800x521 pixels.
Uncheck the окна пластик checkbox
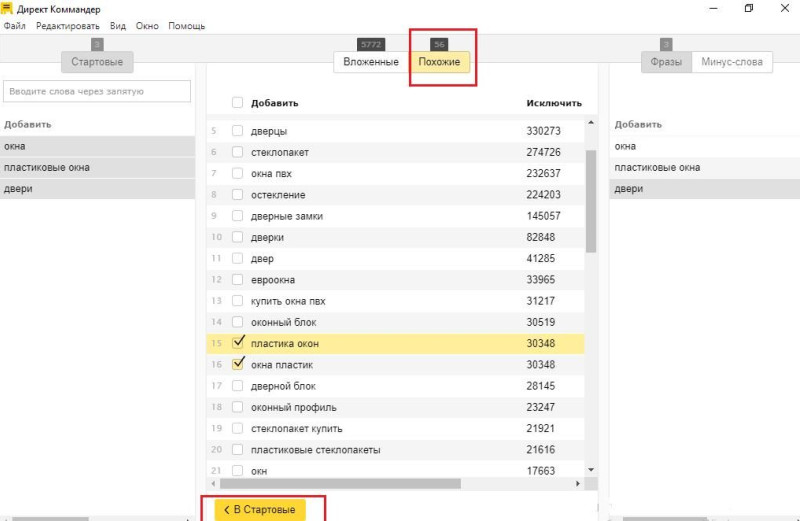237,364
